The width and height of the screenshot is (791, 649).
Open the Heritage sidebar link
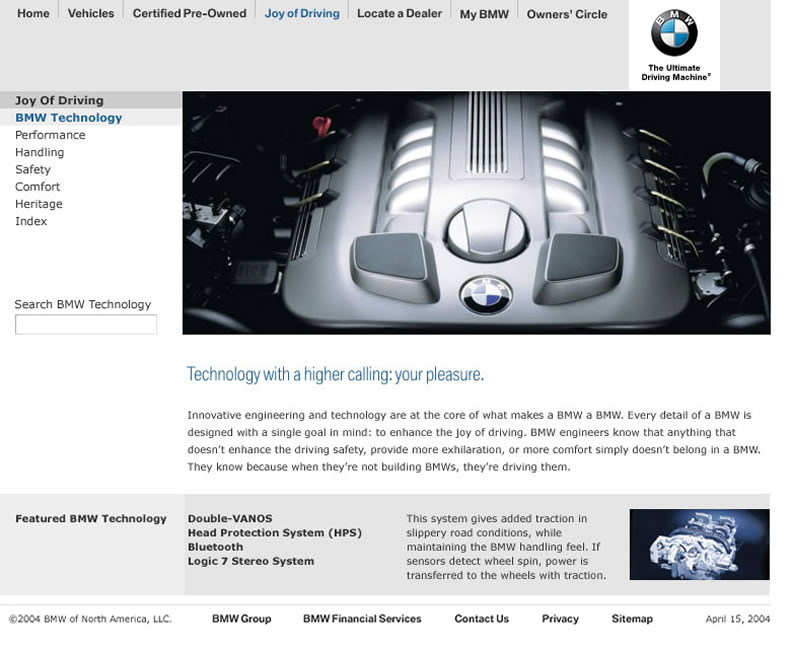coord(39,204)
